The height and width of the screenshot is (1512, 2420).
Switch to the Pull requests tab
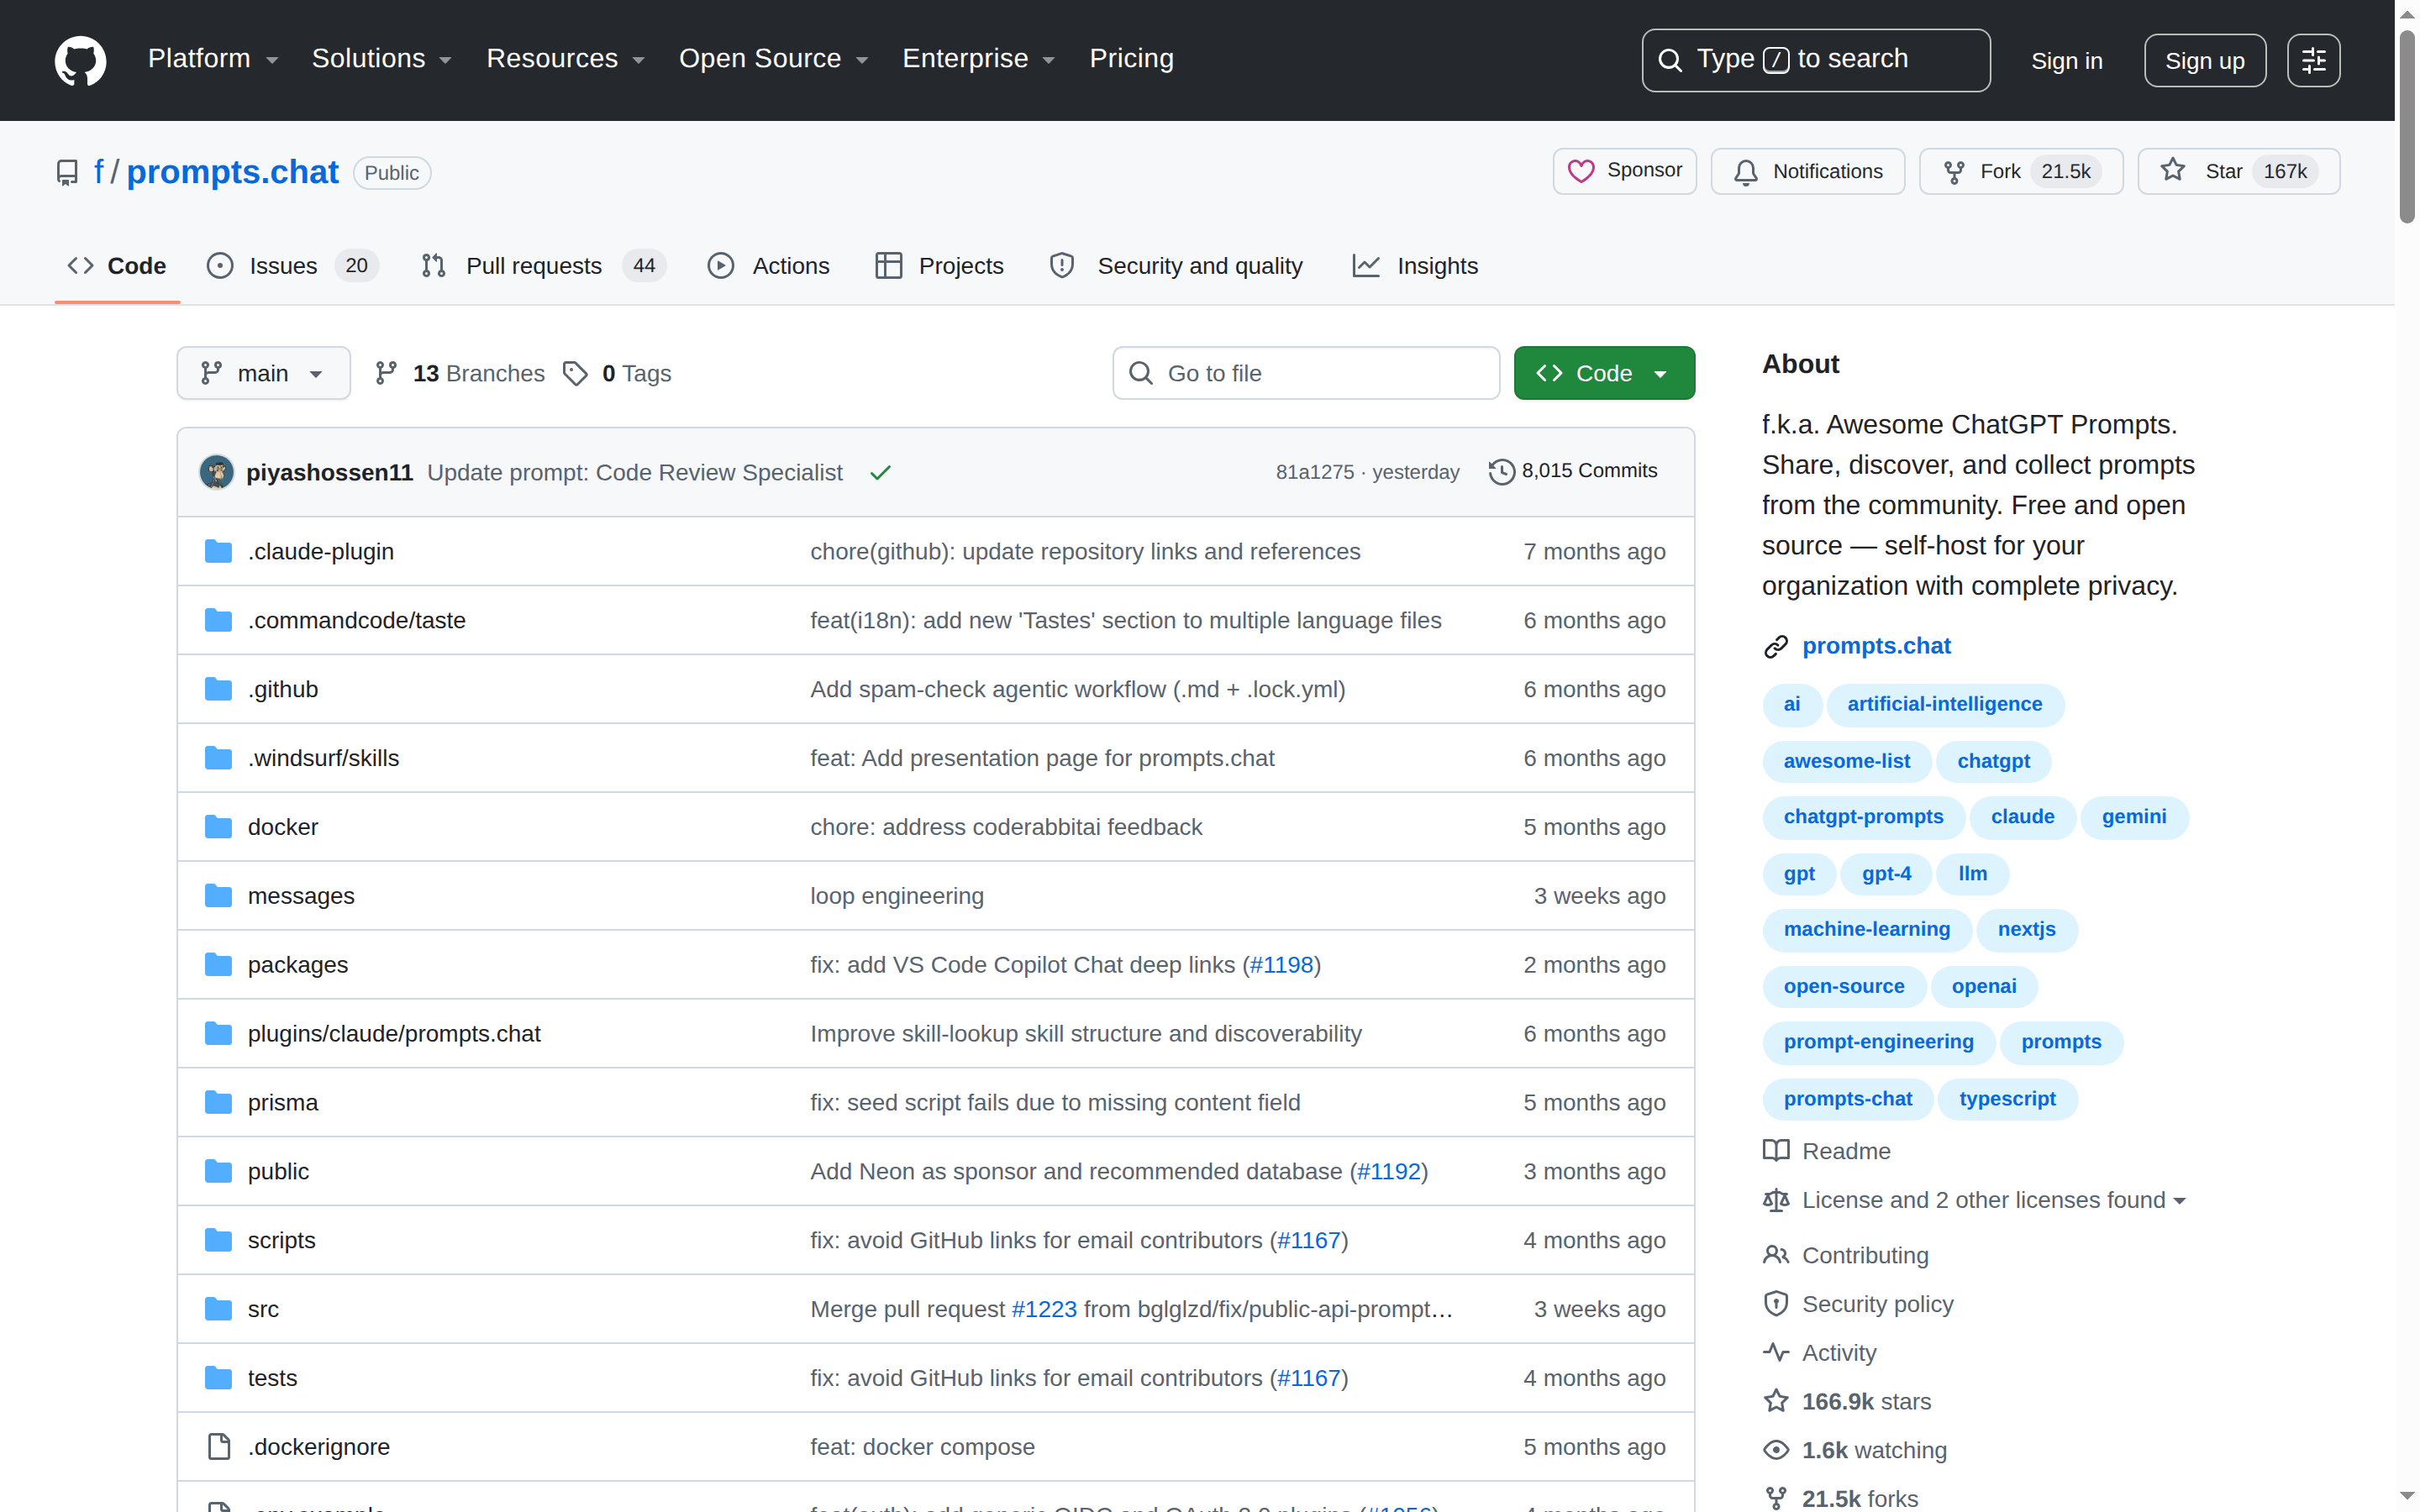[543, 266]
